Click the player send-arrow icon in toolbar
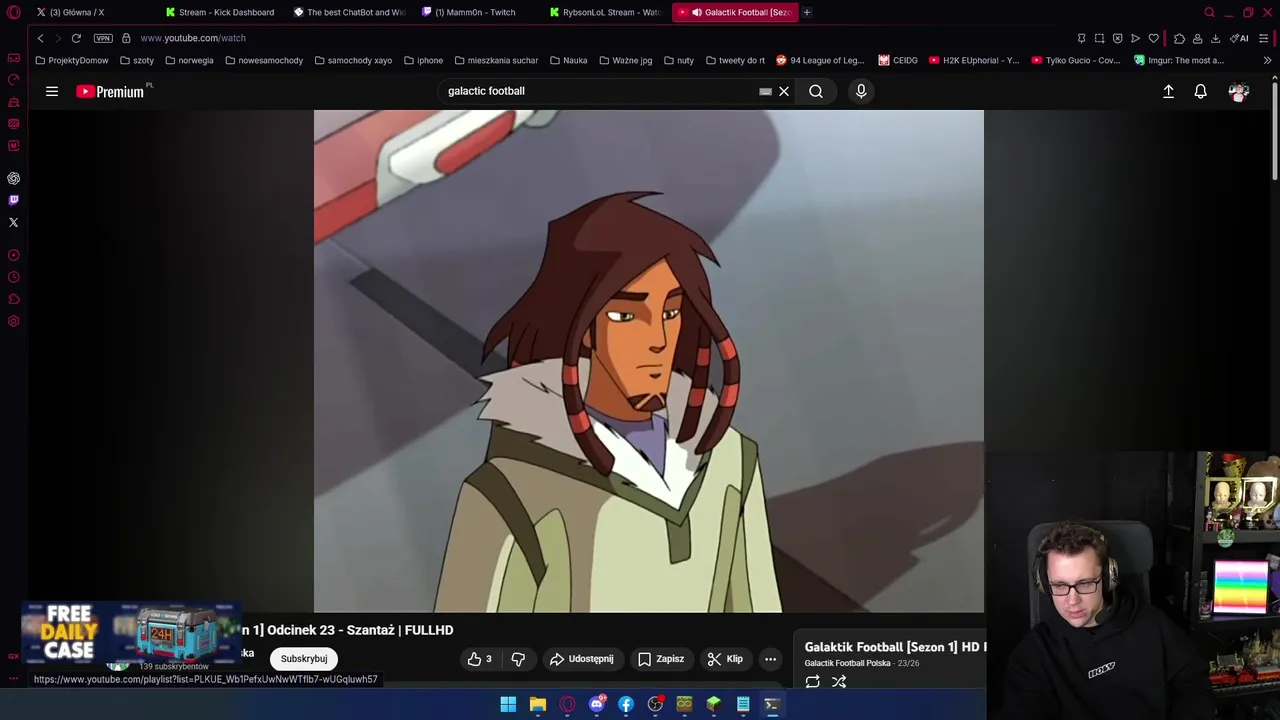1280x720 pixels. coord(1135,38)
